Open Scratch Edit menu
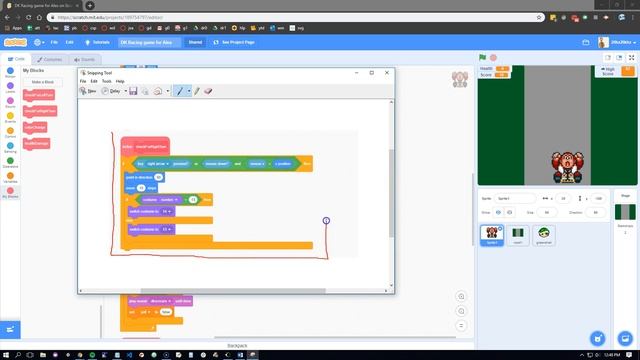This screenshot has height=360, width=640. 70,42
